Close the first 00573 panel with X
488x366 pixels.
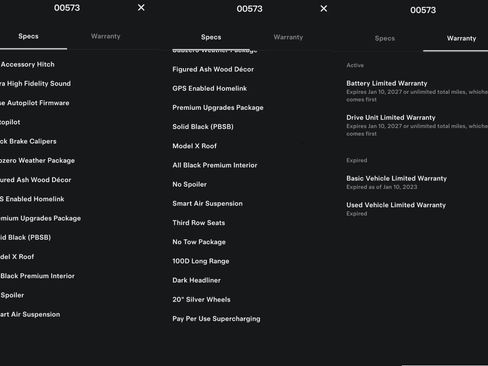[141, 7]
